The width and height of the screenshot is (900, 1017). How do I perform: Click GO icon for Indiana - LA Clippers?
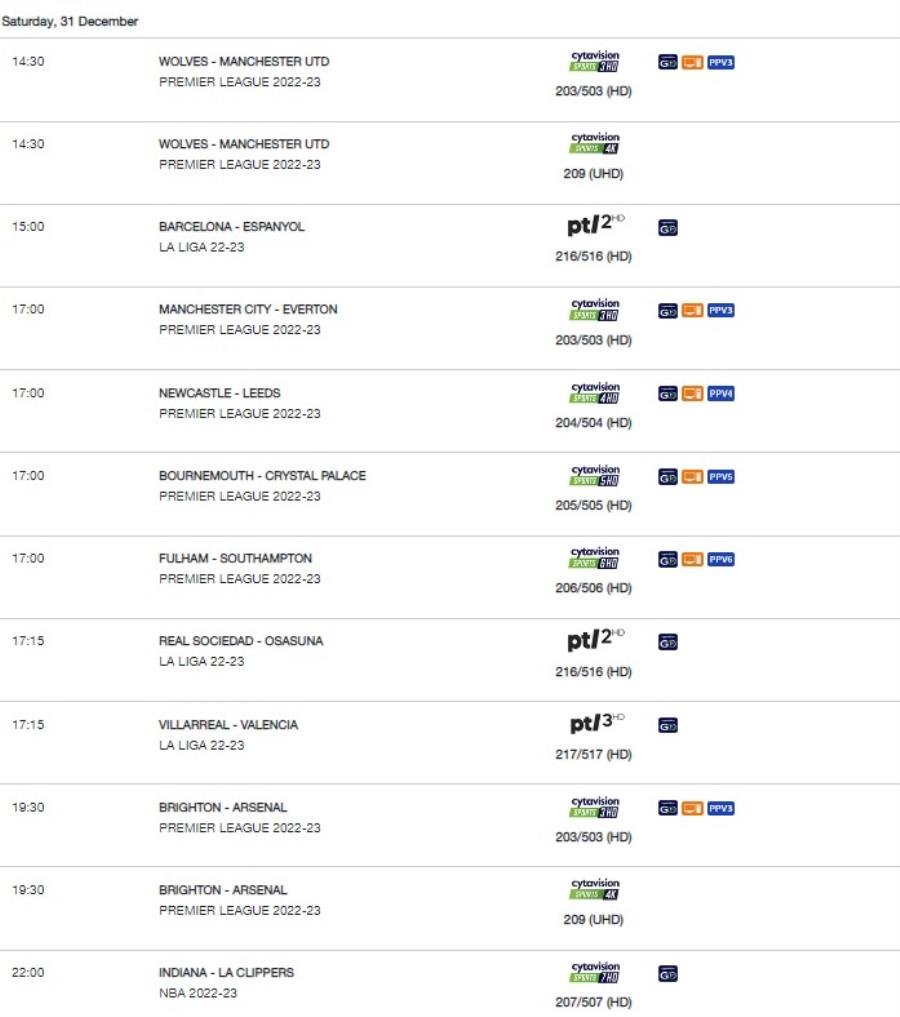(668, 973)
